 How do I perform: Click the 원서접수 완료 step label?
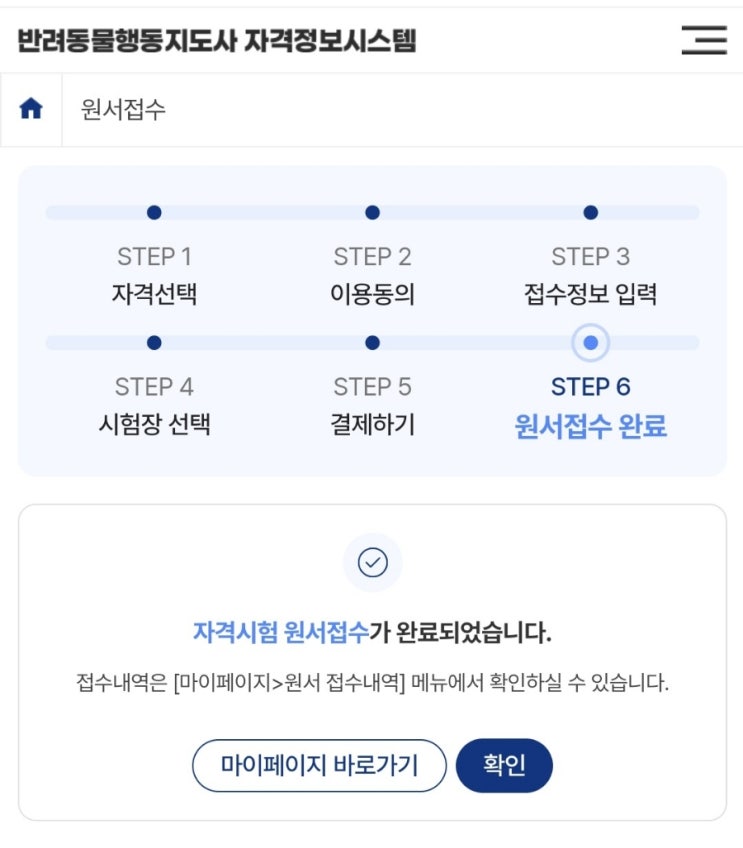pos(591,426)
